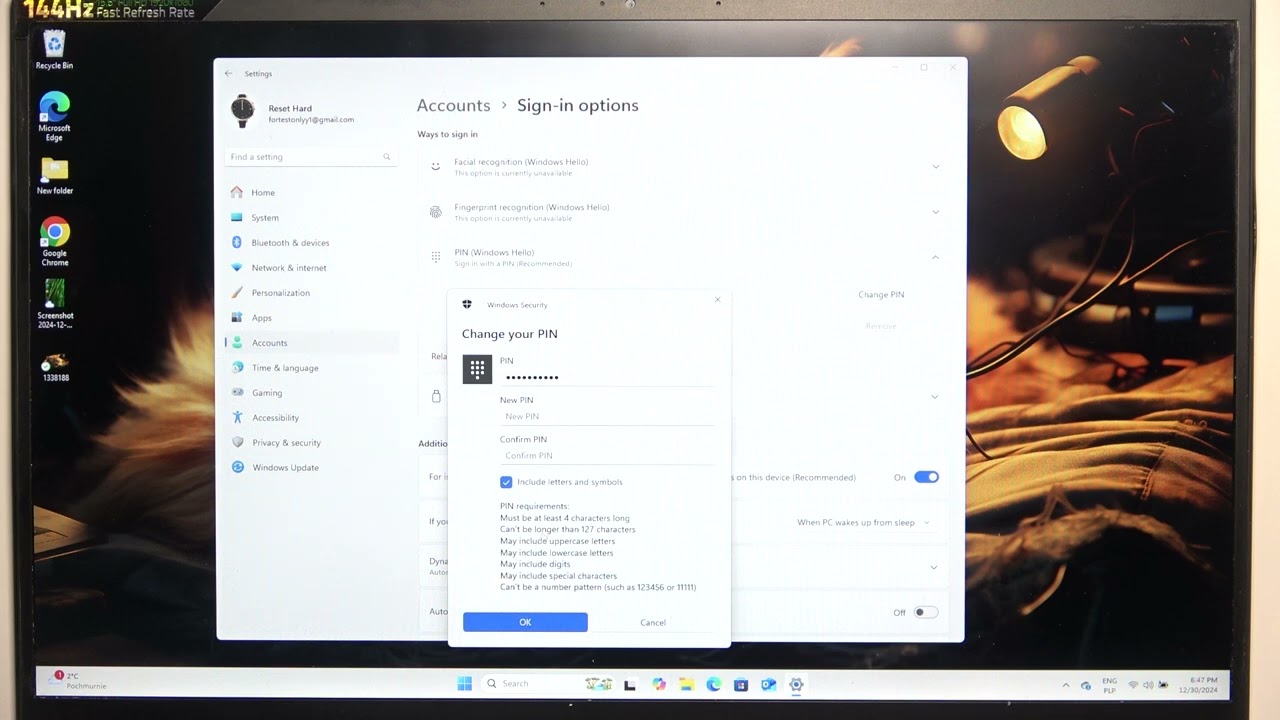Open the weather widget on taskbar
The image size is (1280, 720).
tap(77, 682)
